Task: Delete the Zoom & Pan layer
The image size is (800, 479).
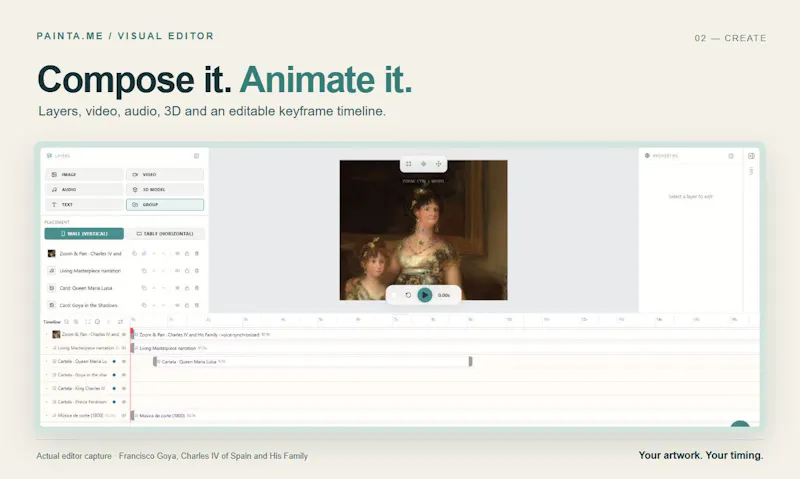Action: click(x=196, y=254)
